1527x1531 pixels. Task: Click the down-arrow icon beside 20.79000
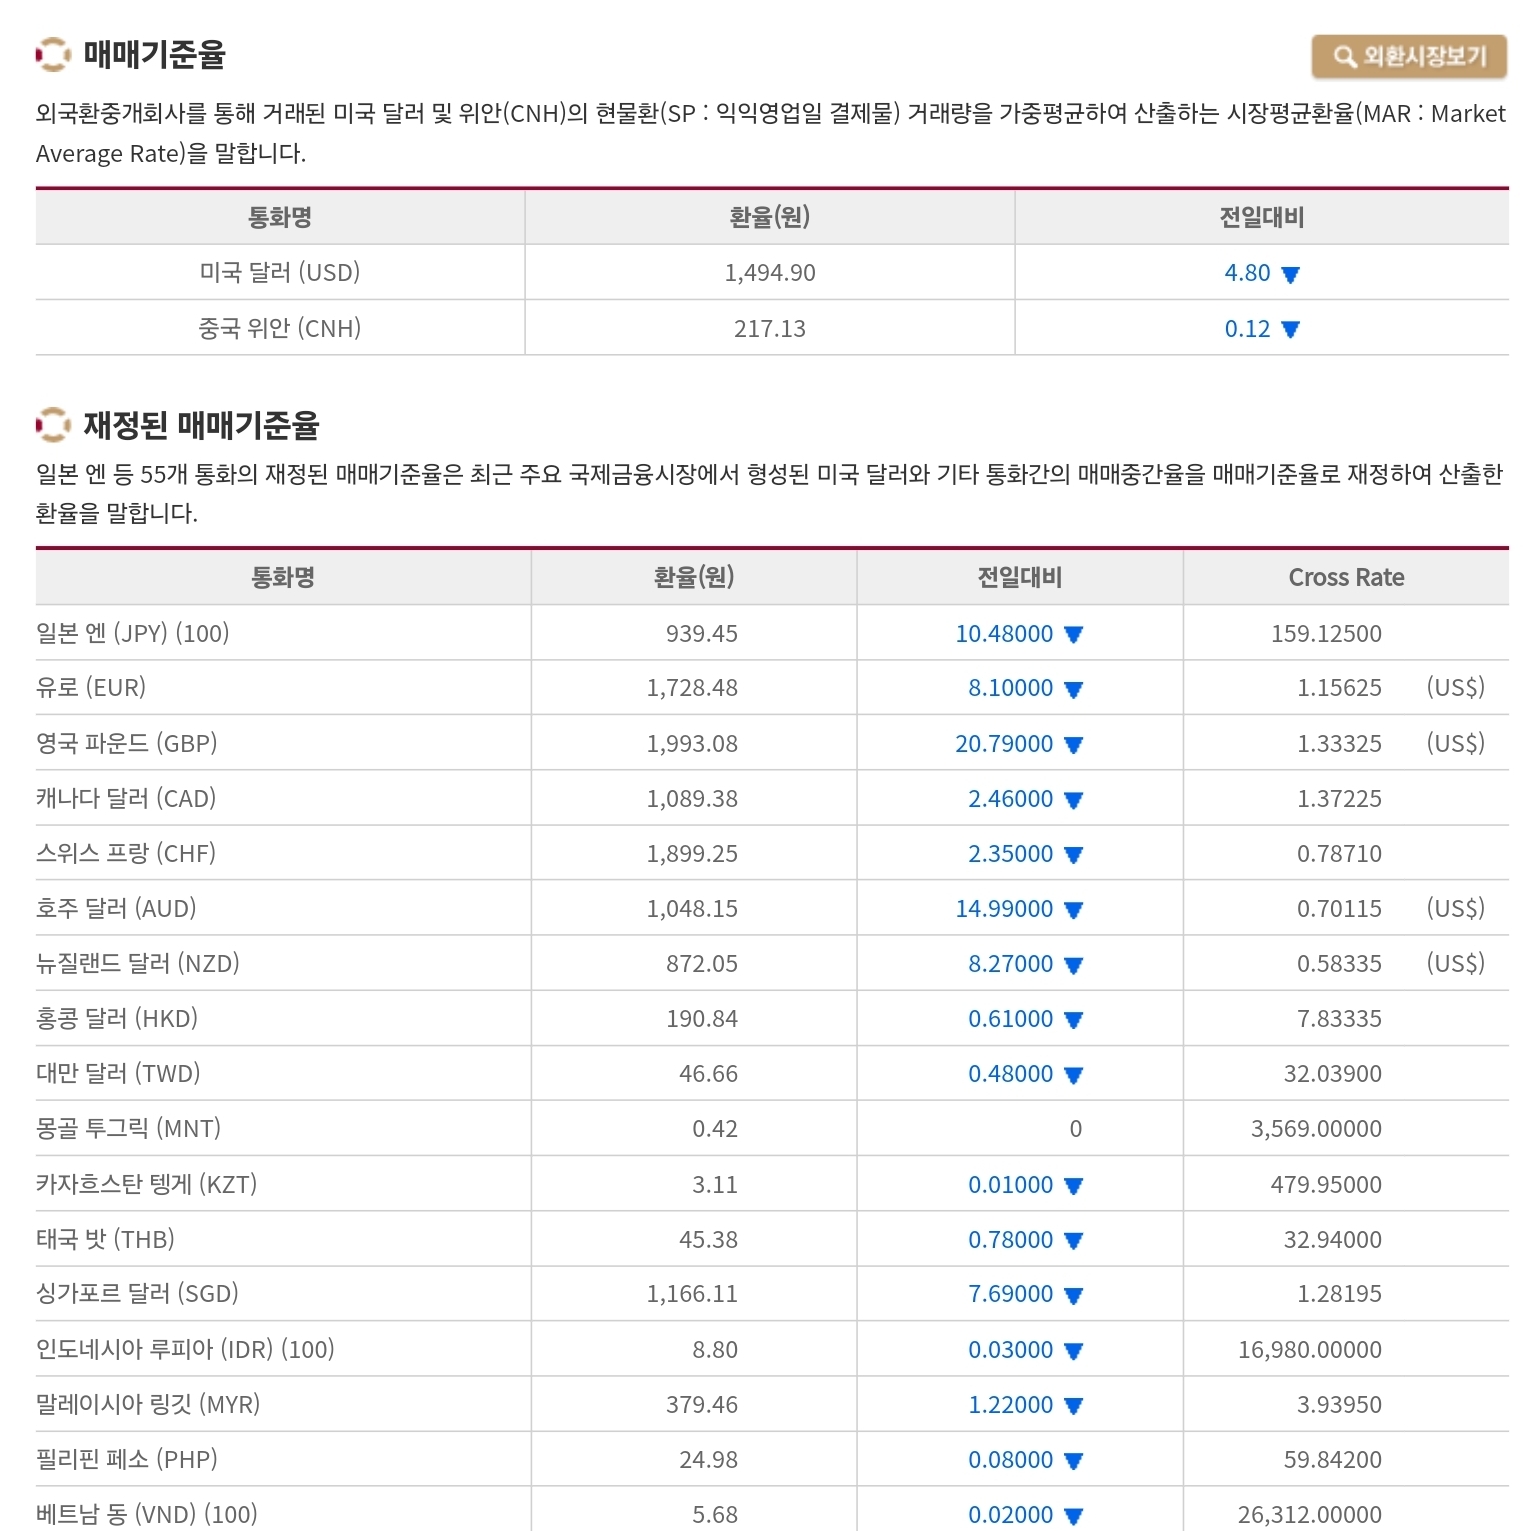1074,745
